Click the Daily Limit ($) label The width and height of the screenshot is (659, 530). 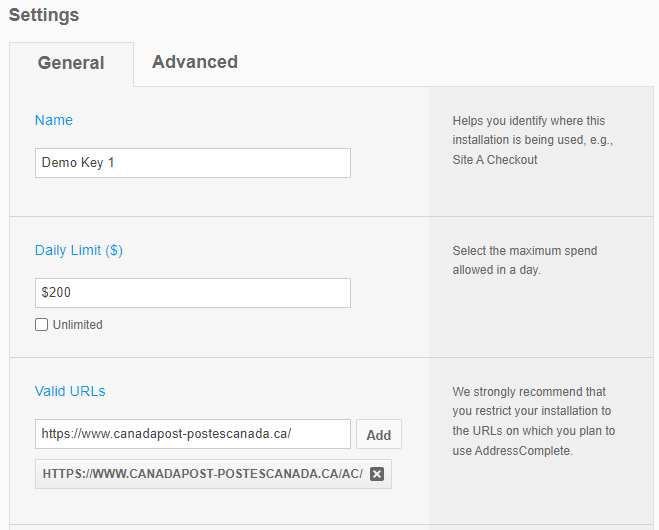coord(79,250)
